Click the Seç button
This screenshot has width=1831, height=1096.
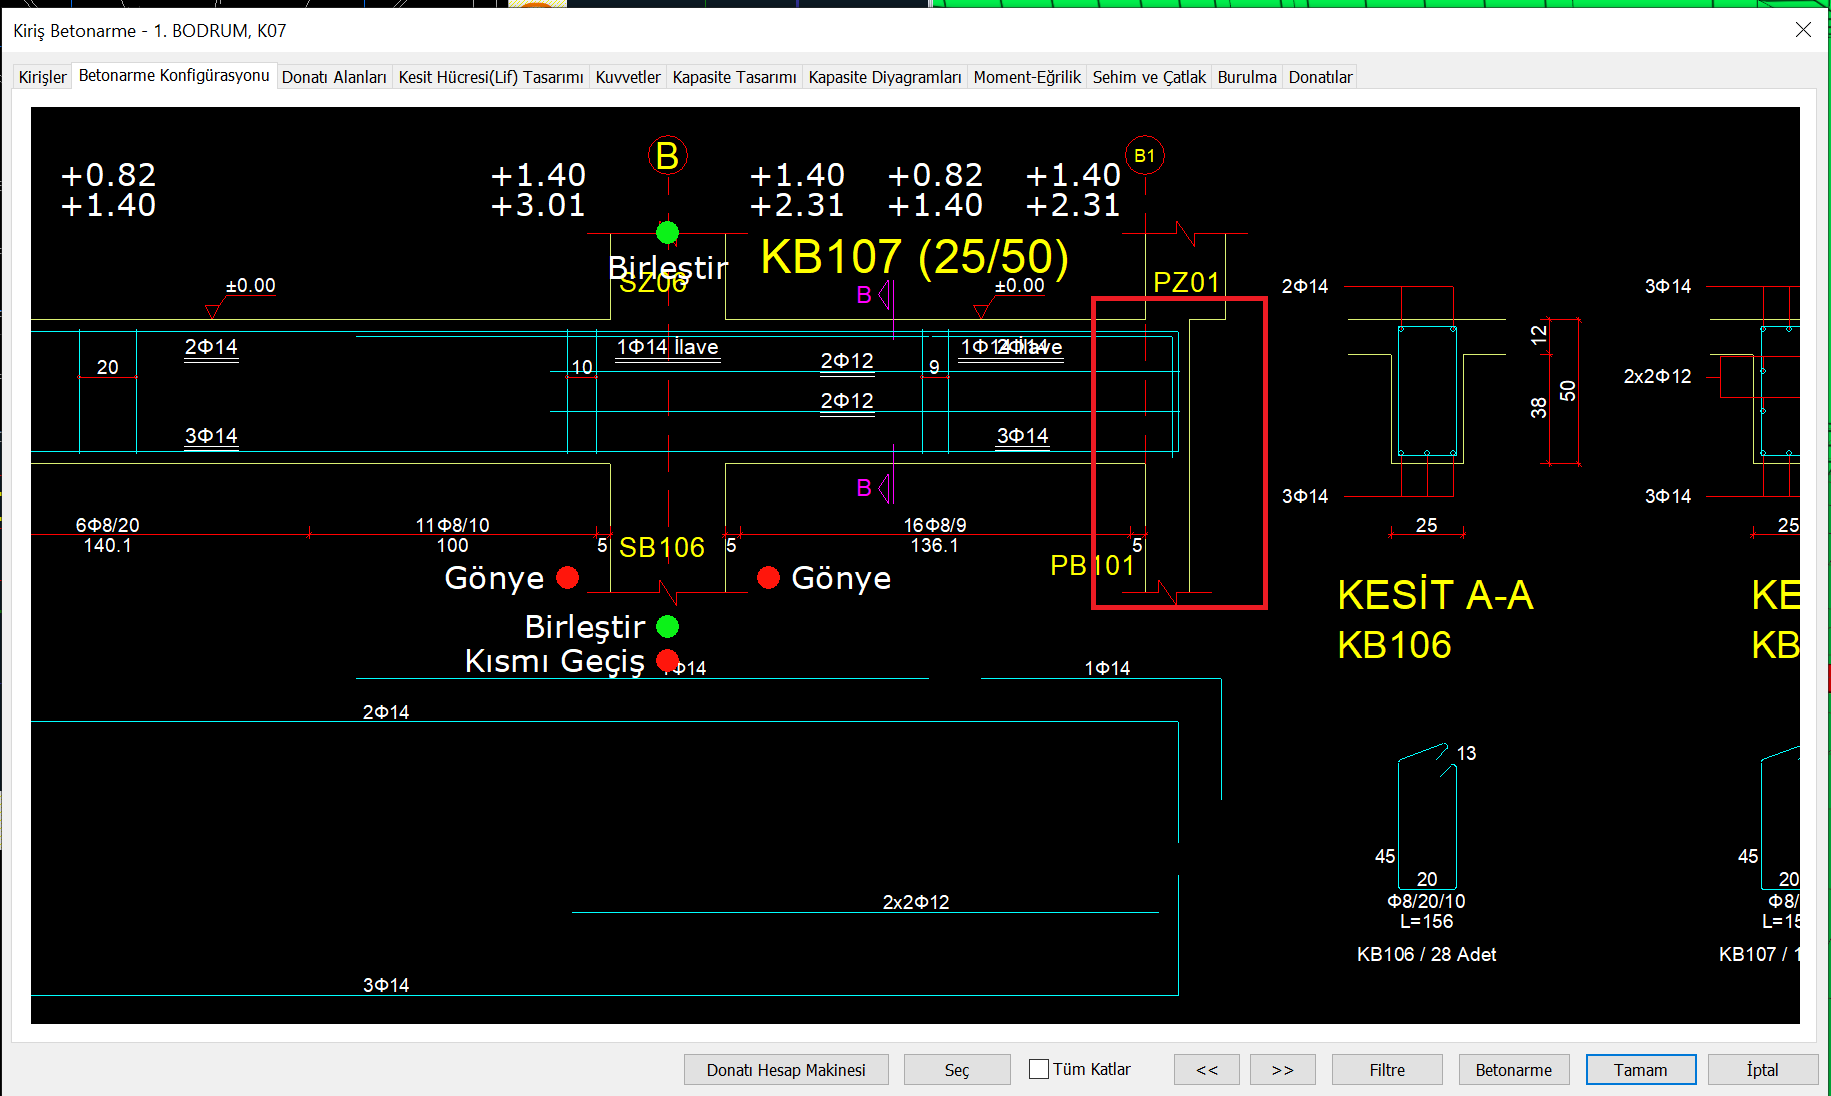(957, 1070)
